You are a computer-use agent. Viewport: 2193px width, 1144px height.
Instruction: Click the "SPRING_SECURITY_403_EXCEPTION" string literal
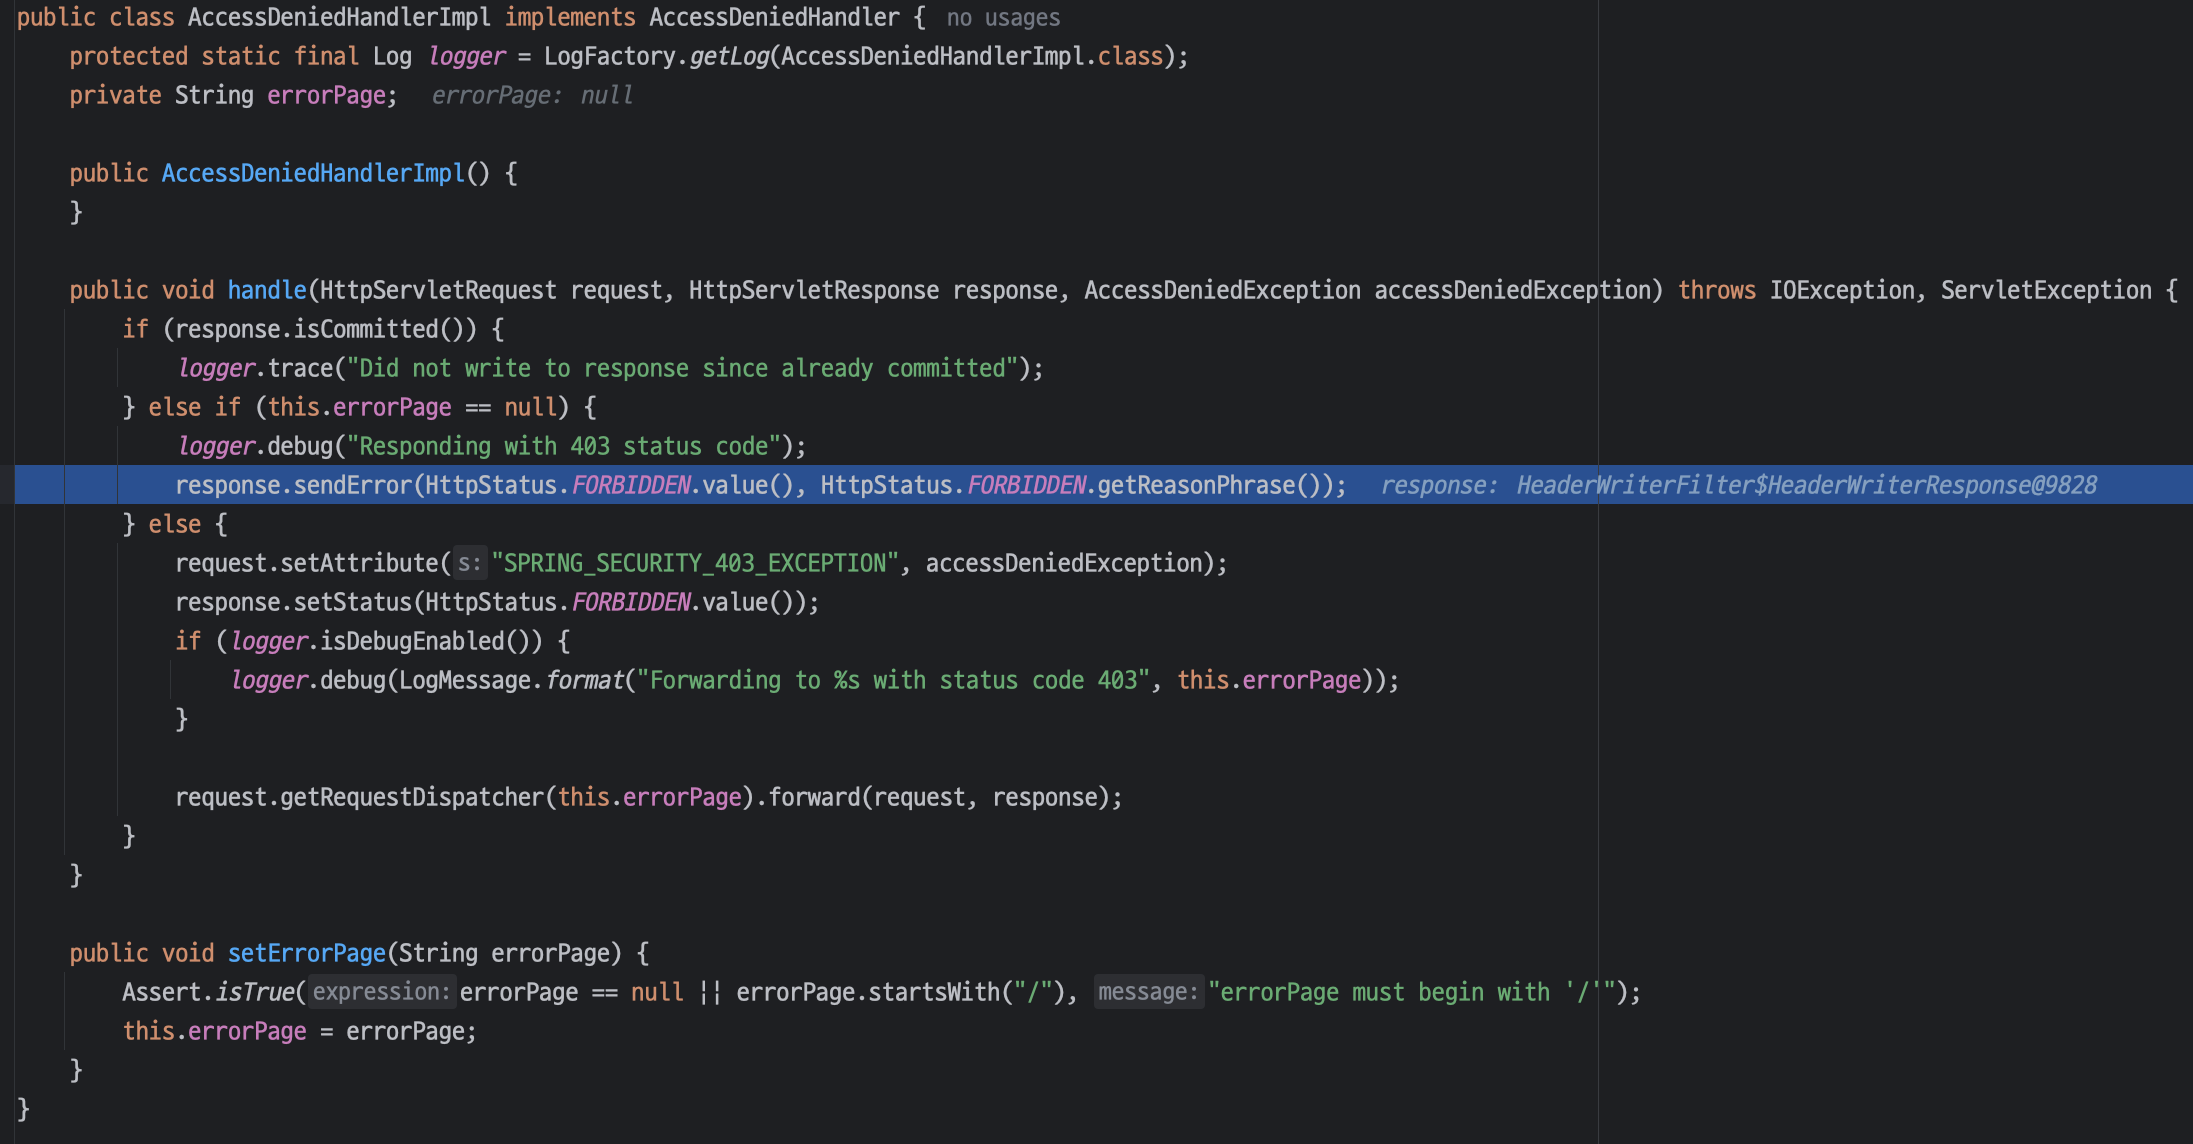point(695,564)
